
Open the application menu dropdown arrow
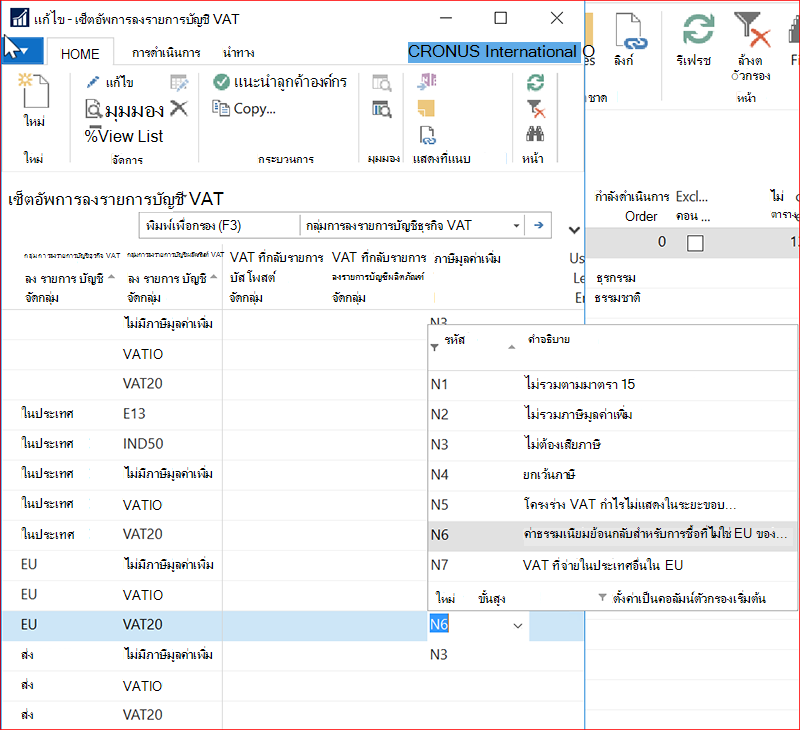click(22, 51)
